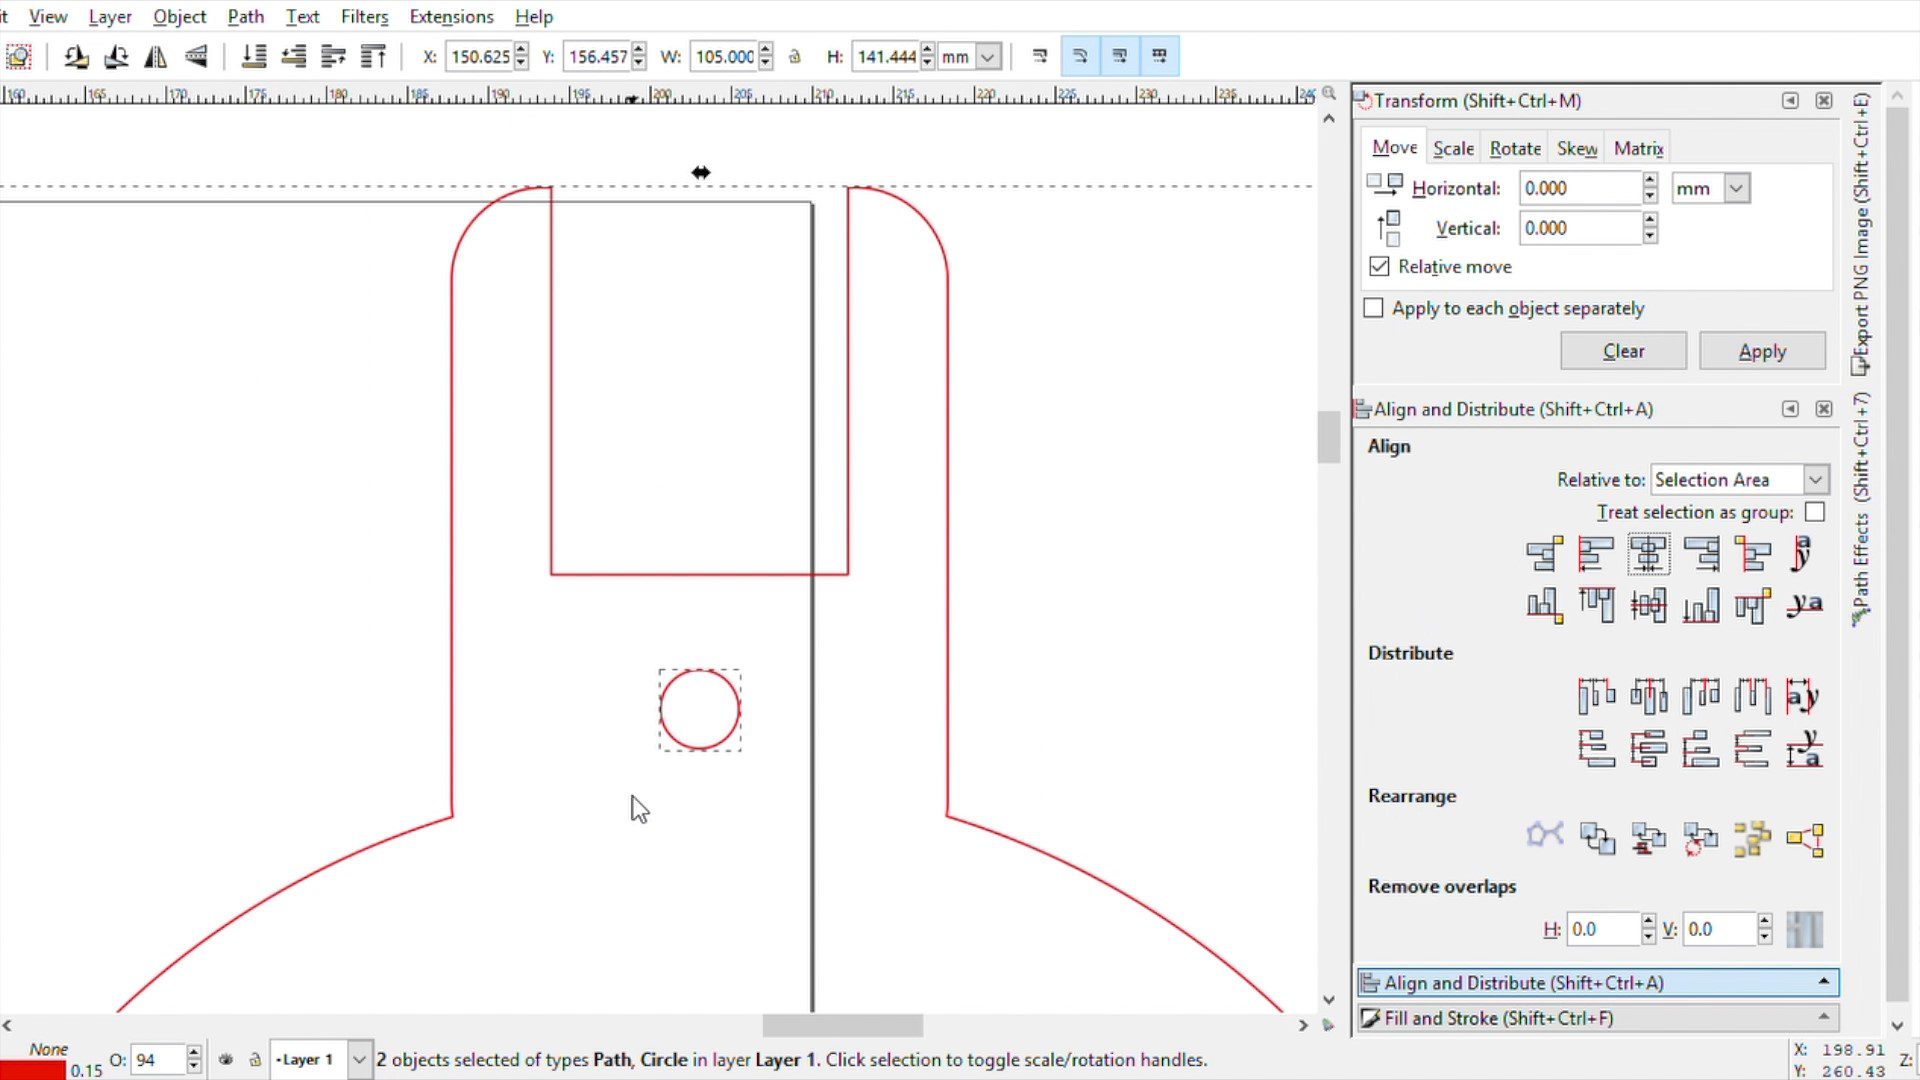Lower selection to bottom icon
1920x1080 pixels.
pos(254,57)
